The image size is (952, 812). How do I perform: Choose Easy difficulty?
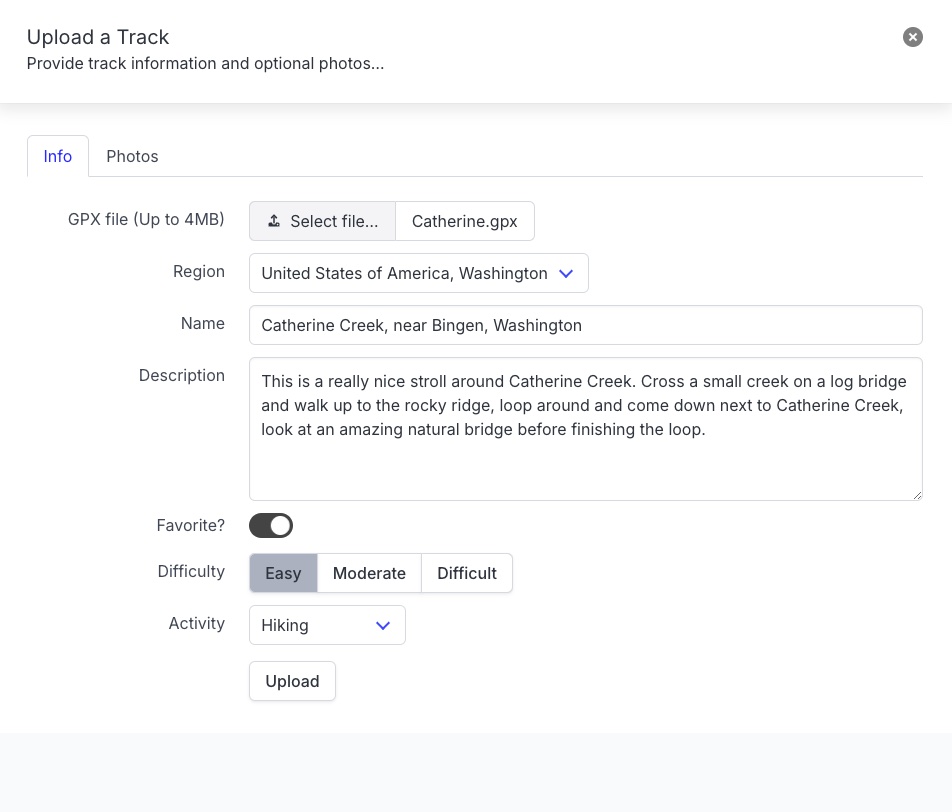tap(283, 573)
